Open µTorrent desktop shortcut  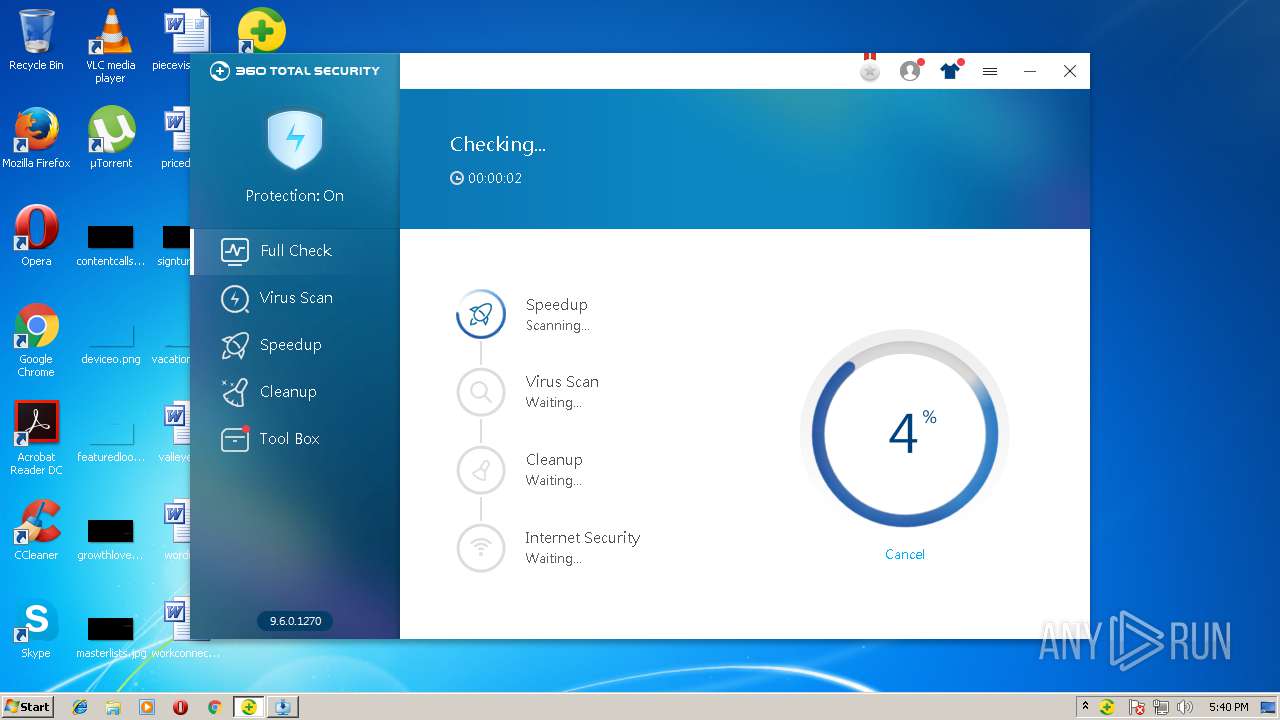click(x=110, y=138)
